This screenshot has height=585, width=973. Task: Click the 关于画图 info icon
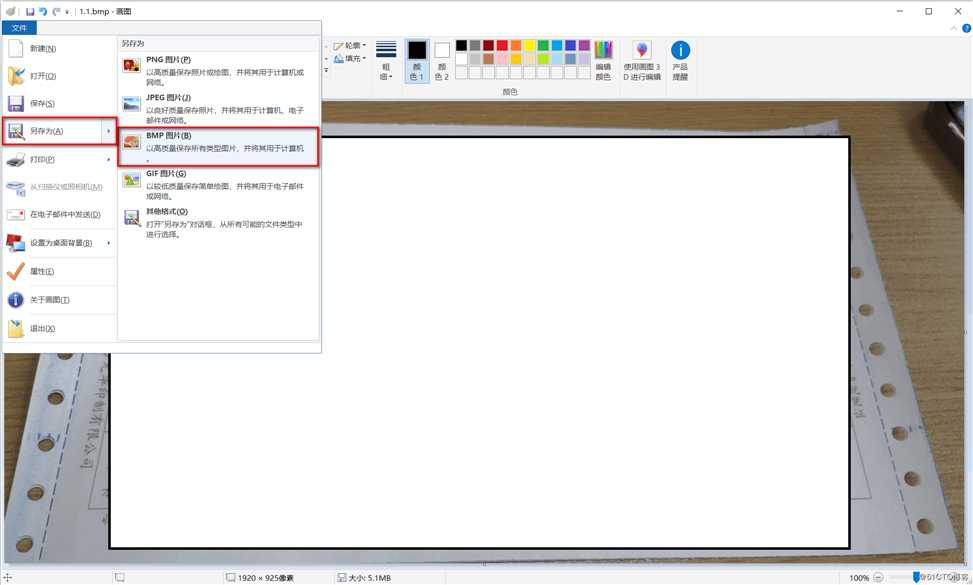point(16,300)
